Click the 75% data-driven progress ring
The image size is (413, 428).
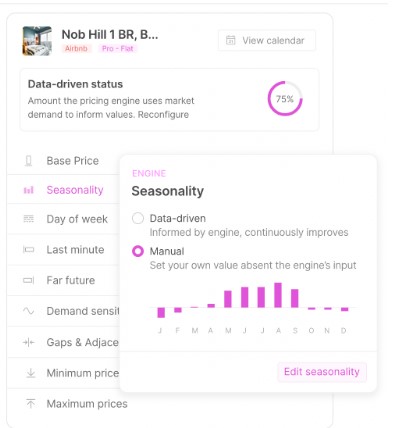pos(285,99)
